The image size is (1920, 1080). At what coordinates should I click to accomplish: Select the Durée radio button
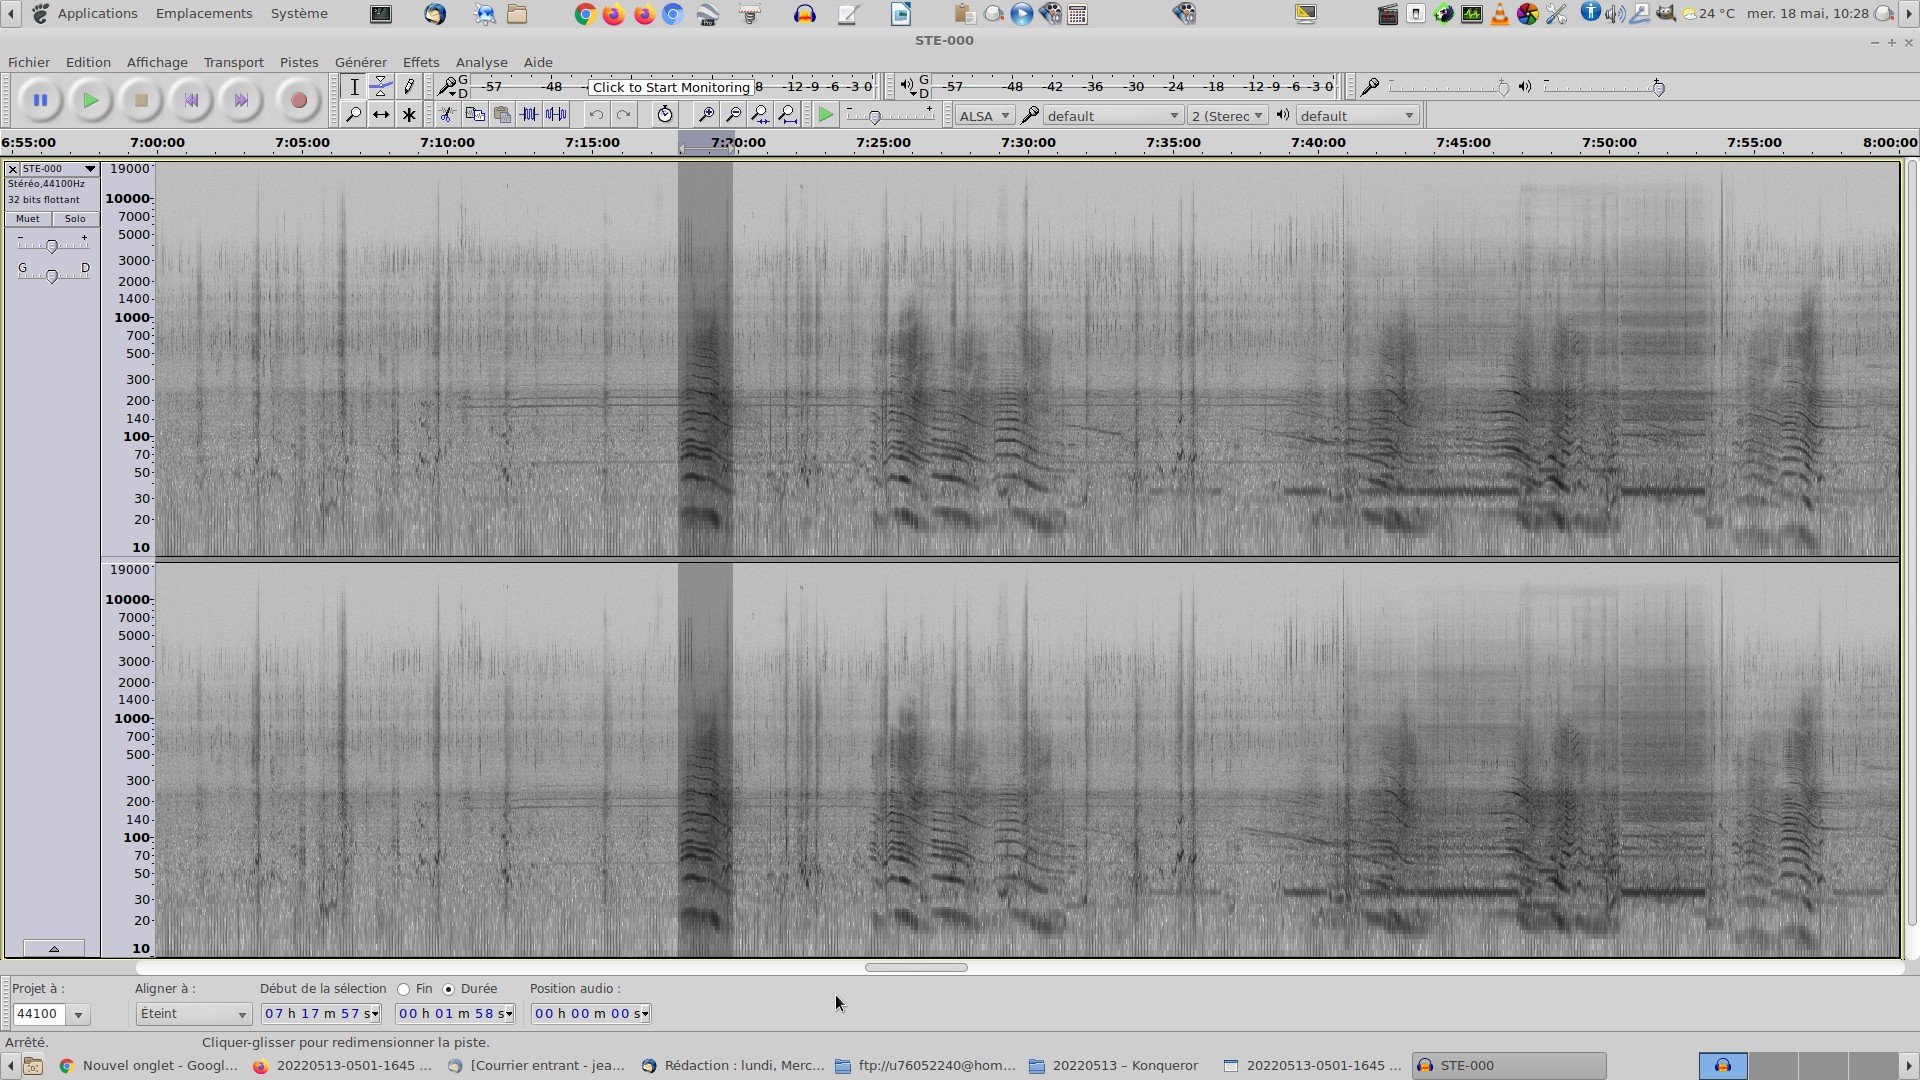coord(449,989)
